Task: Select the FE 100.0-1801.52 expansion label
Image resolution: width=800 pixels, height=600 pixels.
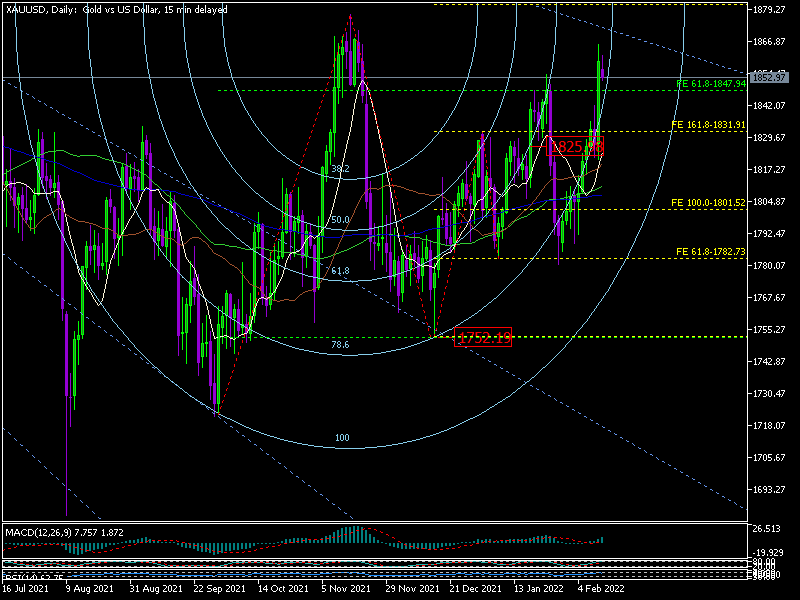Action: click(x=708, y=203)
